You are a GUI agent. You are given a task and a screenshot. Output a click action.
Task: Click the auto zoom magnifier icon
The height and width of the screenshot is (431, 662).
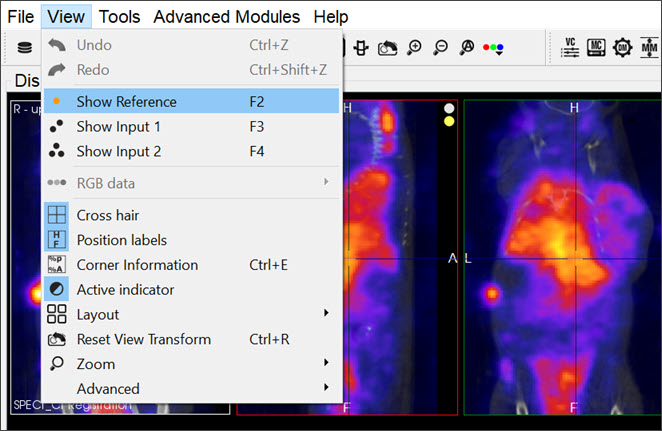(x=466, y=47)
